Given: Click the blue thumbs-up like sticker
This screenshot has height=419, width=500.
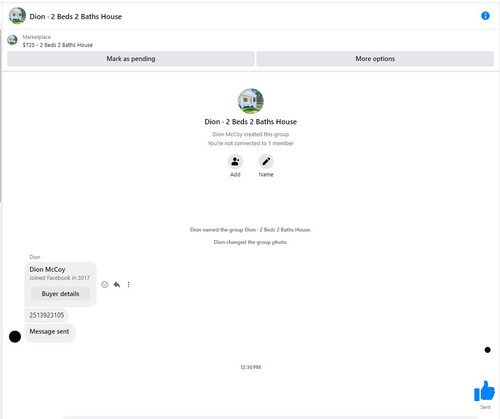Looking at the screenshot, I should click(484, 391).
